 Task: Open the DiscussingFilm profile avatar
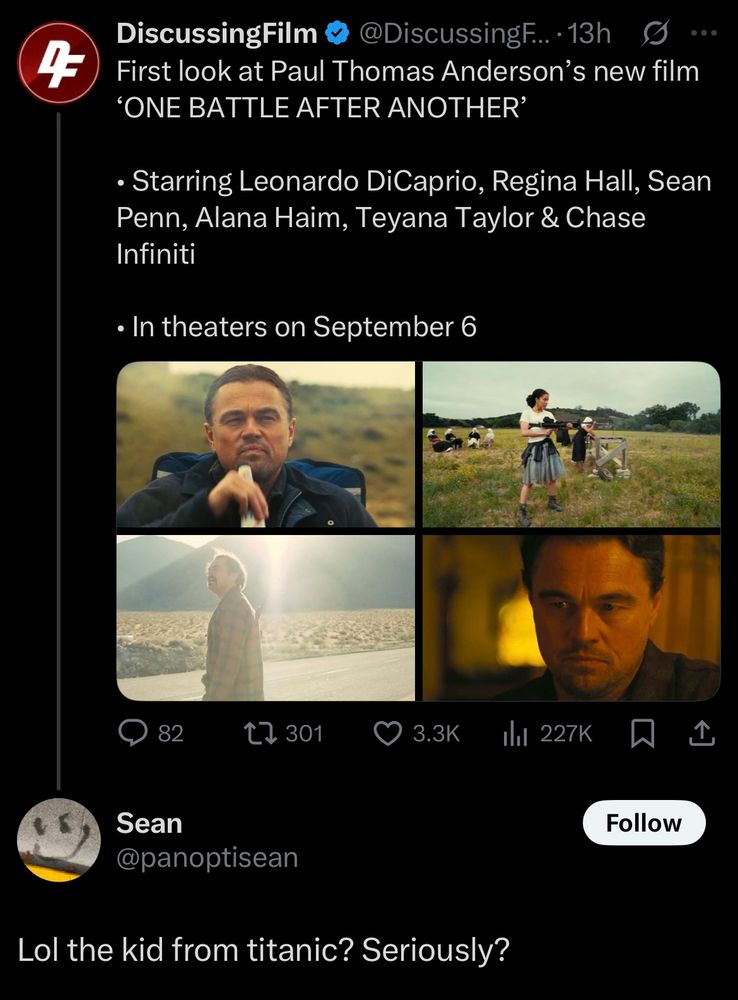(x=59, y=62)
